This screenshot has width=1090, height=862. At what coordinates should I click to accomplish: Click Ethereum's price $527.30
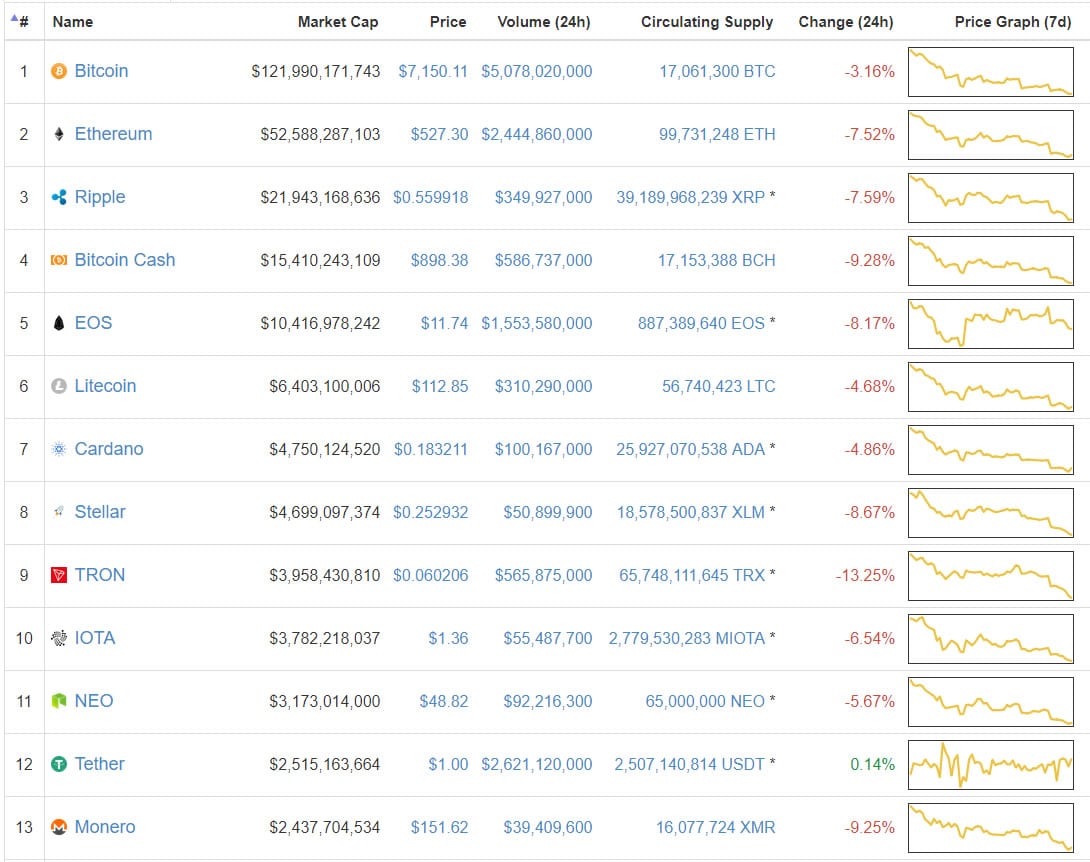439,134
